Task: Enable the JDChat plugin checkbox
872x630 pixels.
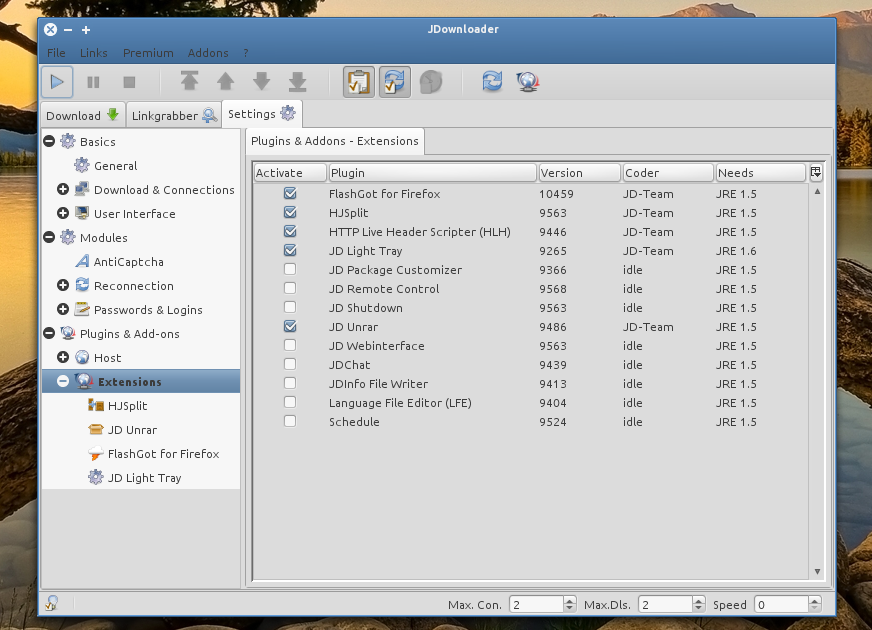Action: pyautogui.click(x=290, y=364)
